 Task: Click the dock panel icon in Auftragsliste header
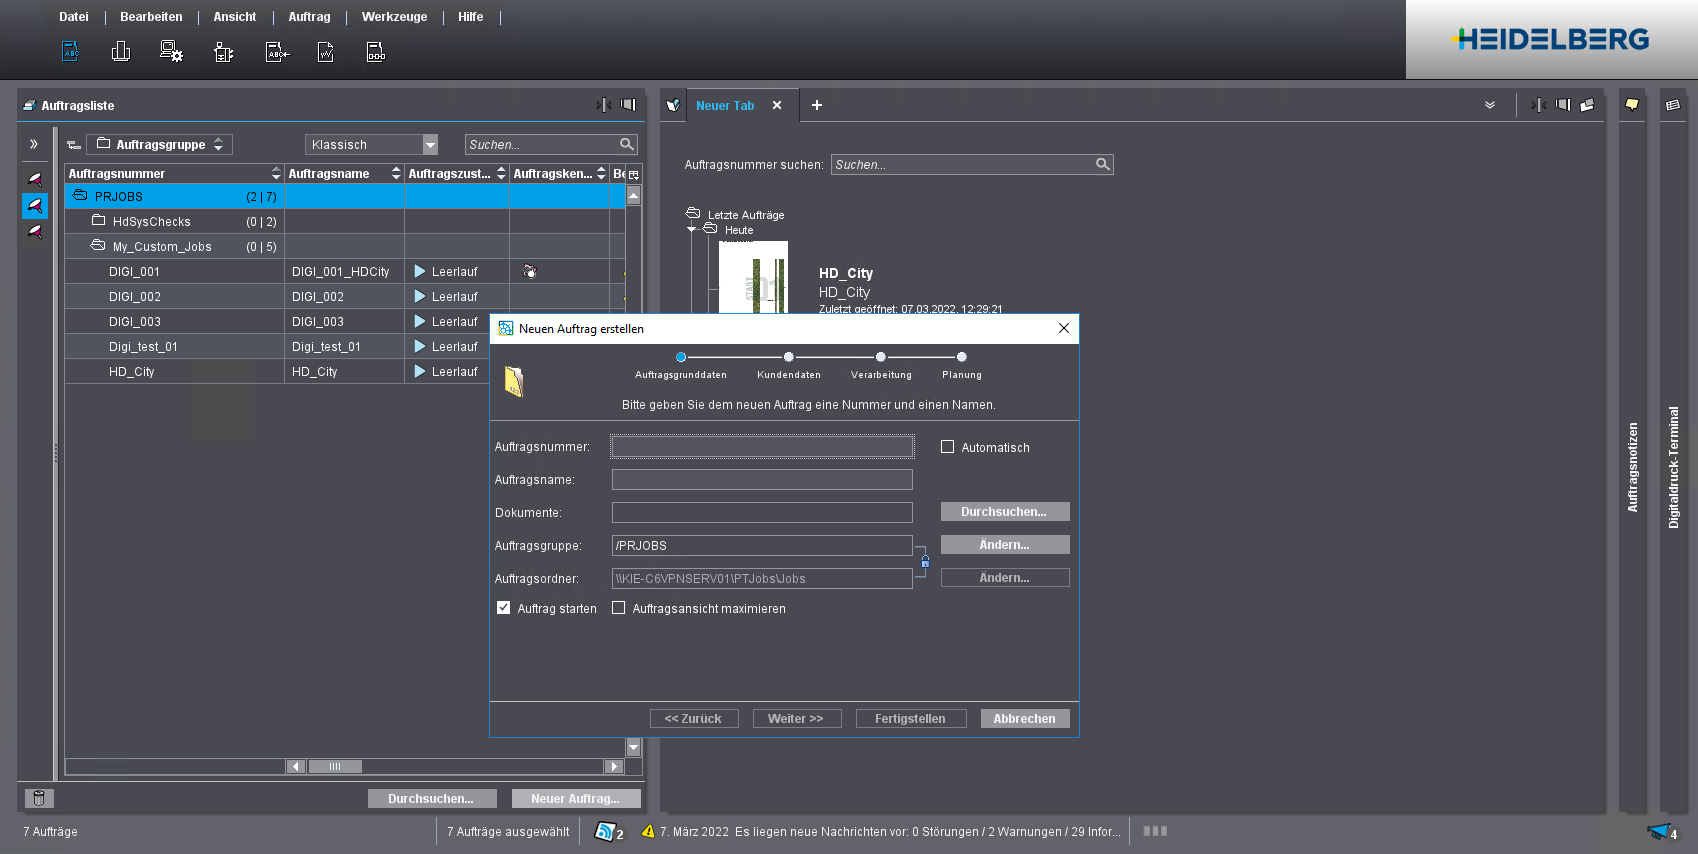pyautogui.click(x=628, y=104)
